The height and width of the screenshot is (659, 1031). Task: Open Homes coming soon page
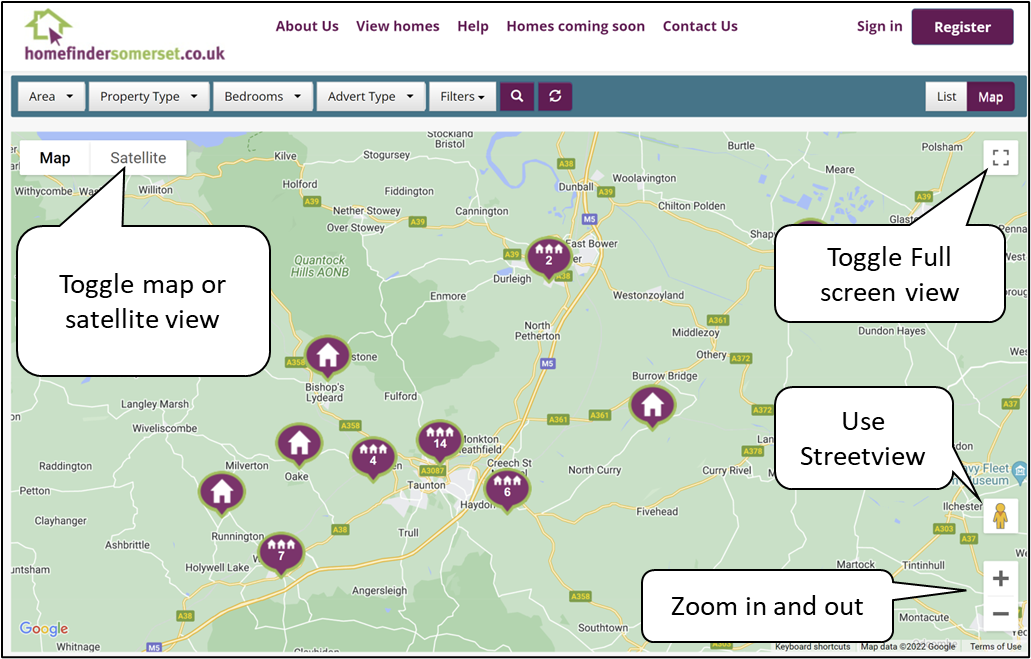click(x=575, y=26)
